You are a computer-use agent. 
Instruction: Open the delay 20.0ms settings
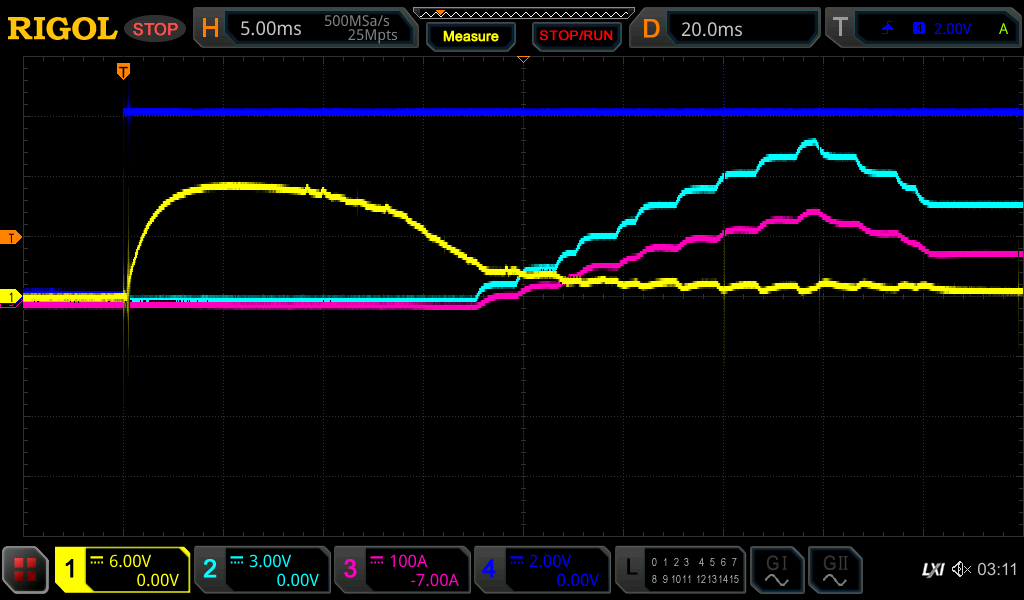pos(727,28)
